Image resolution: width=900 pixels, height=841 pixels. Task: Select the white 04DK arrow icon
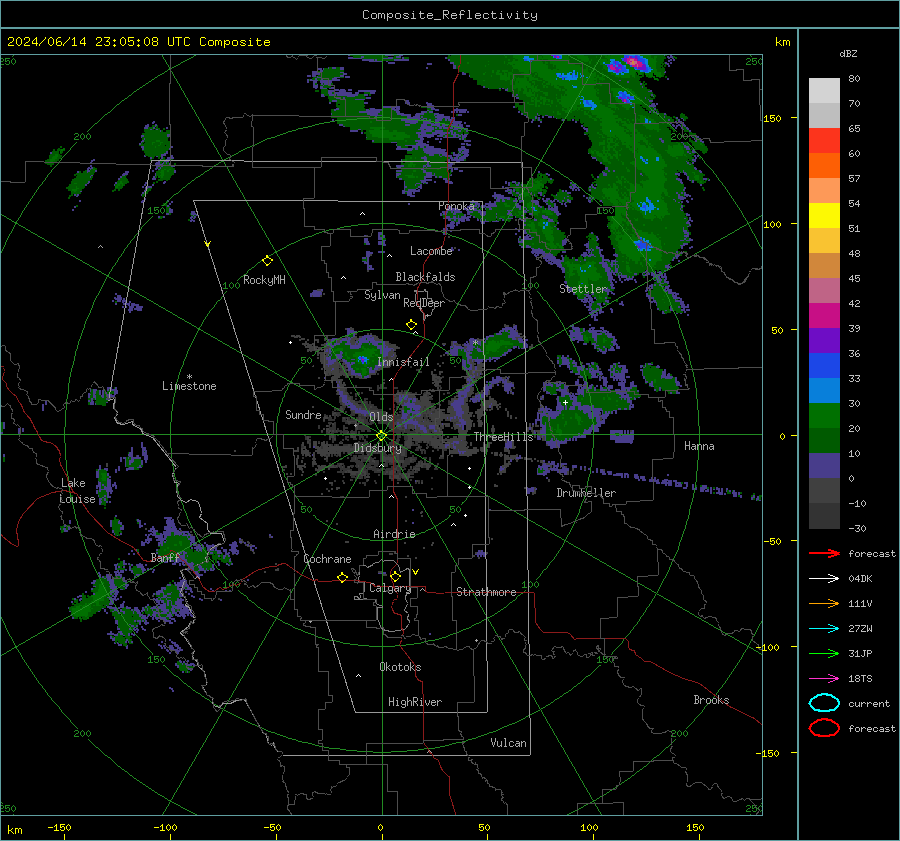click(x=824, y=579)
